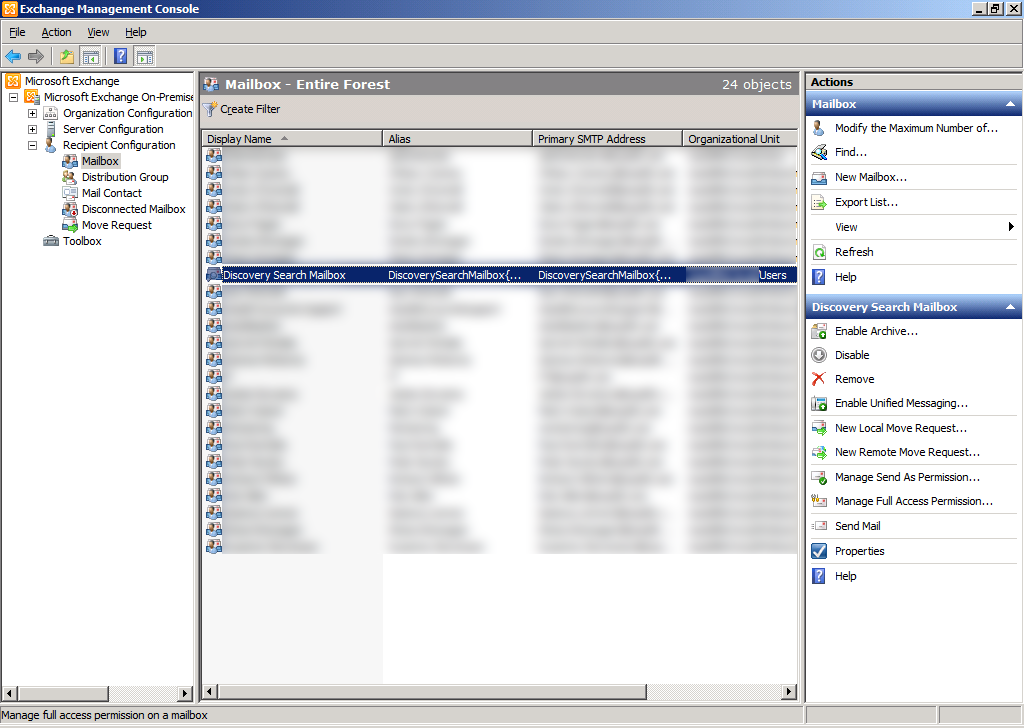Click the New Mailbox action icon
Image resolution: width=1024 pixels, height=728 pixels.
819,178
